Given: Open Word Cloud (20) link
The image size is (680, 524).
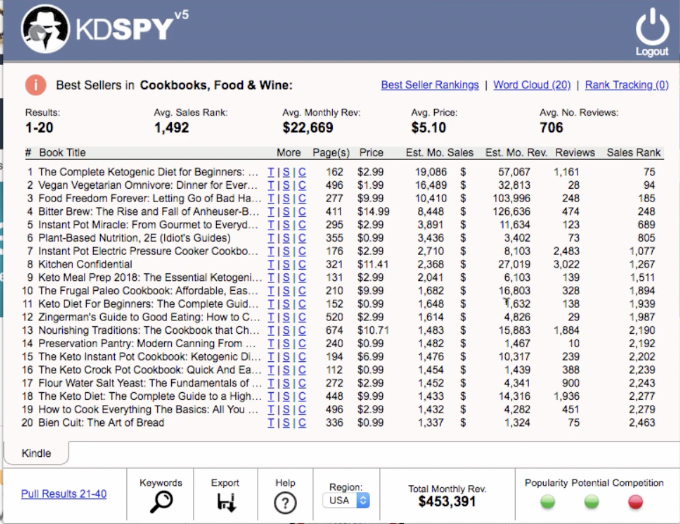Looking at the screenshot, I should [532, 85].
